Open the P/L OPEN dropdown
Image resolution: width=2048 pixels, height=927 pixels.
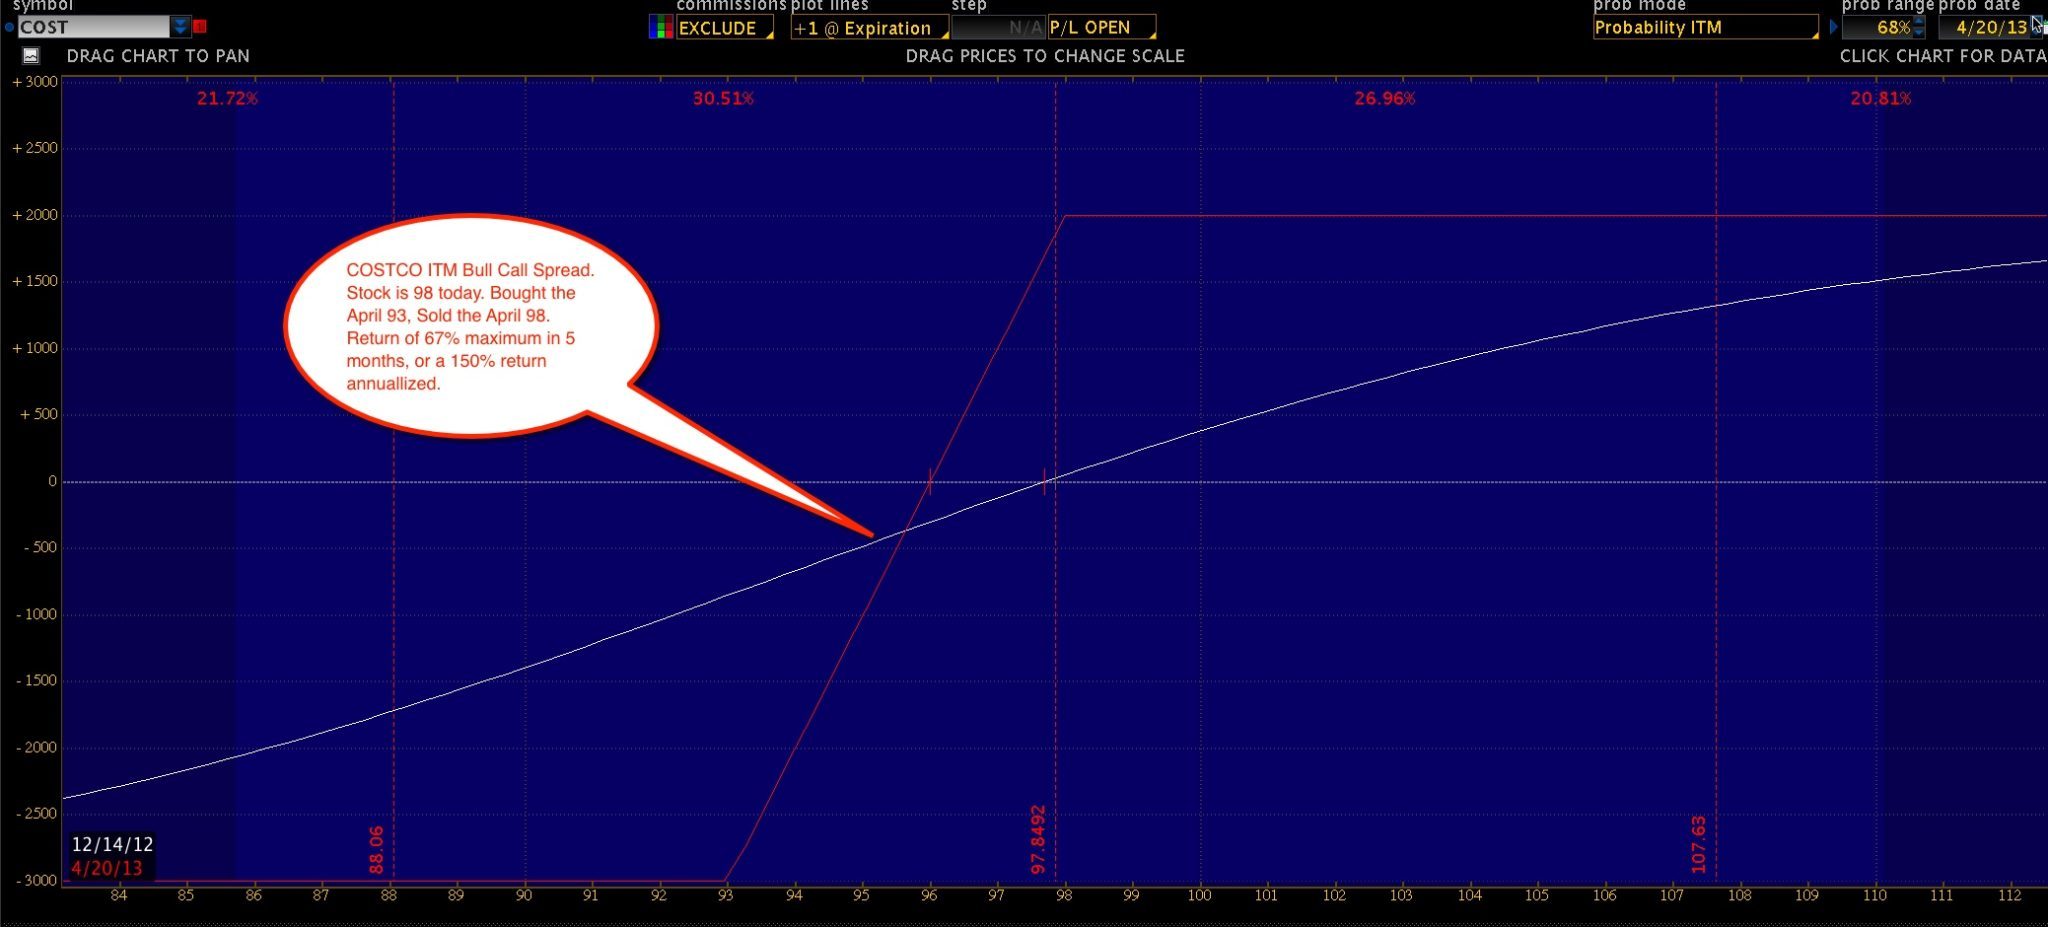click(x=1101, y=28)
